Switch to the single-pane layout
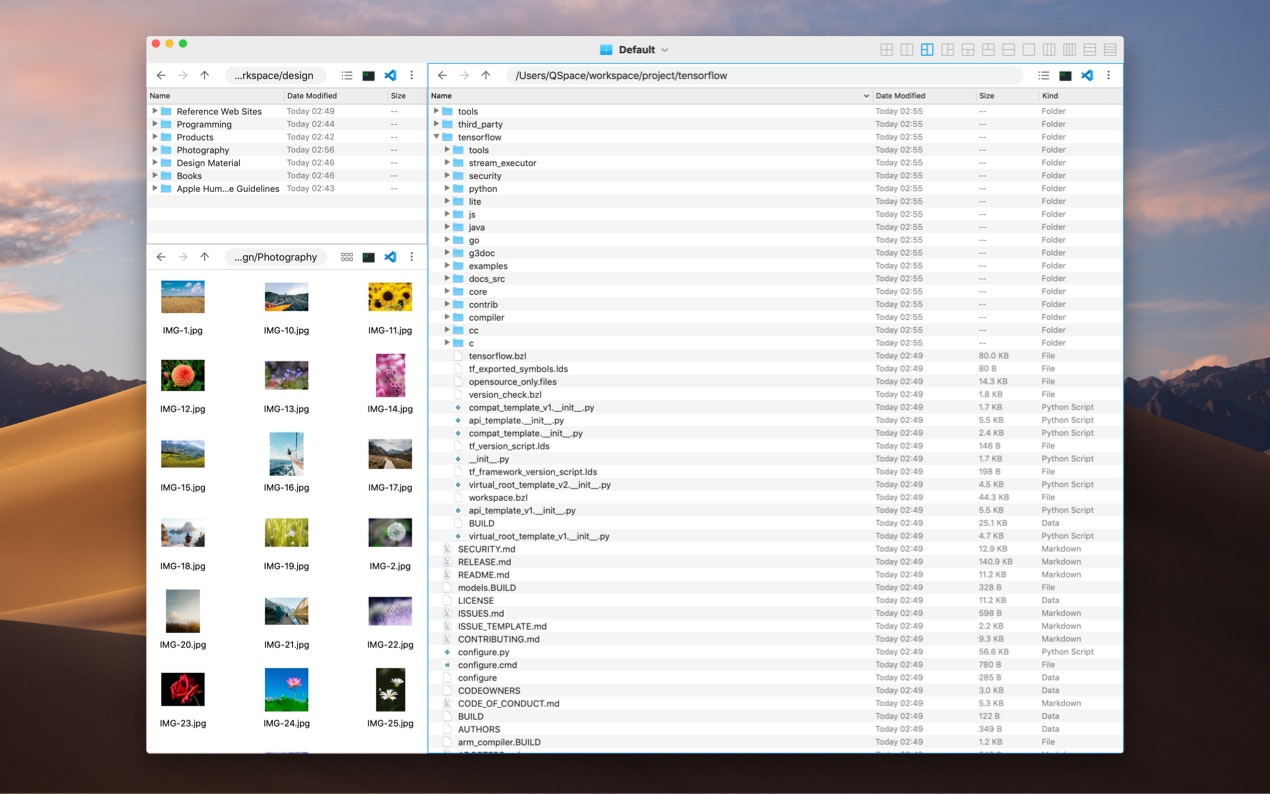 [1028, 50]
